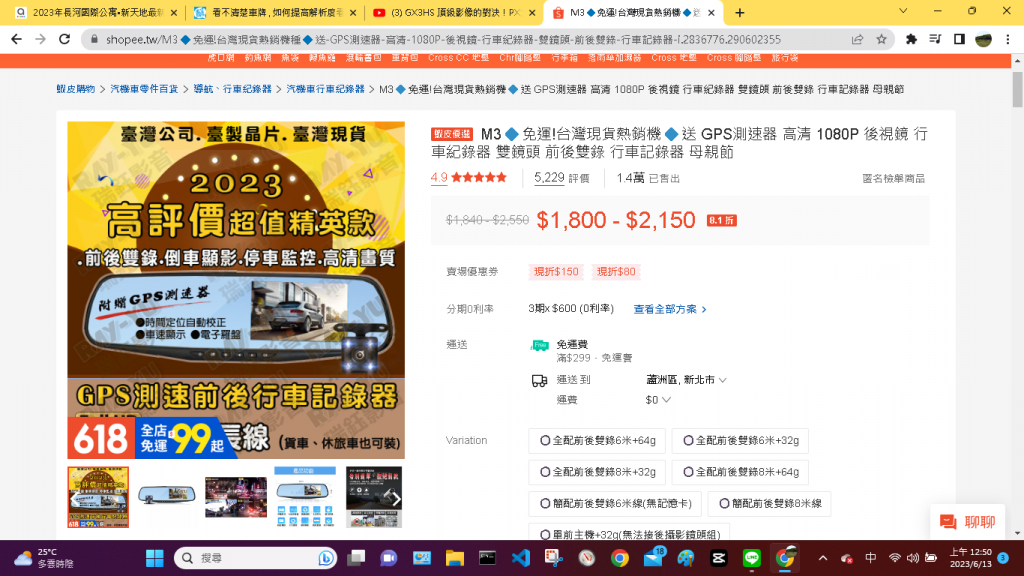This screenshot has width=1024, height=576.
Task: Open the Mail app with 18 badge
Action: point(654,557)
